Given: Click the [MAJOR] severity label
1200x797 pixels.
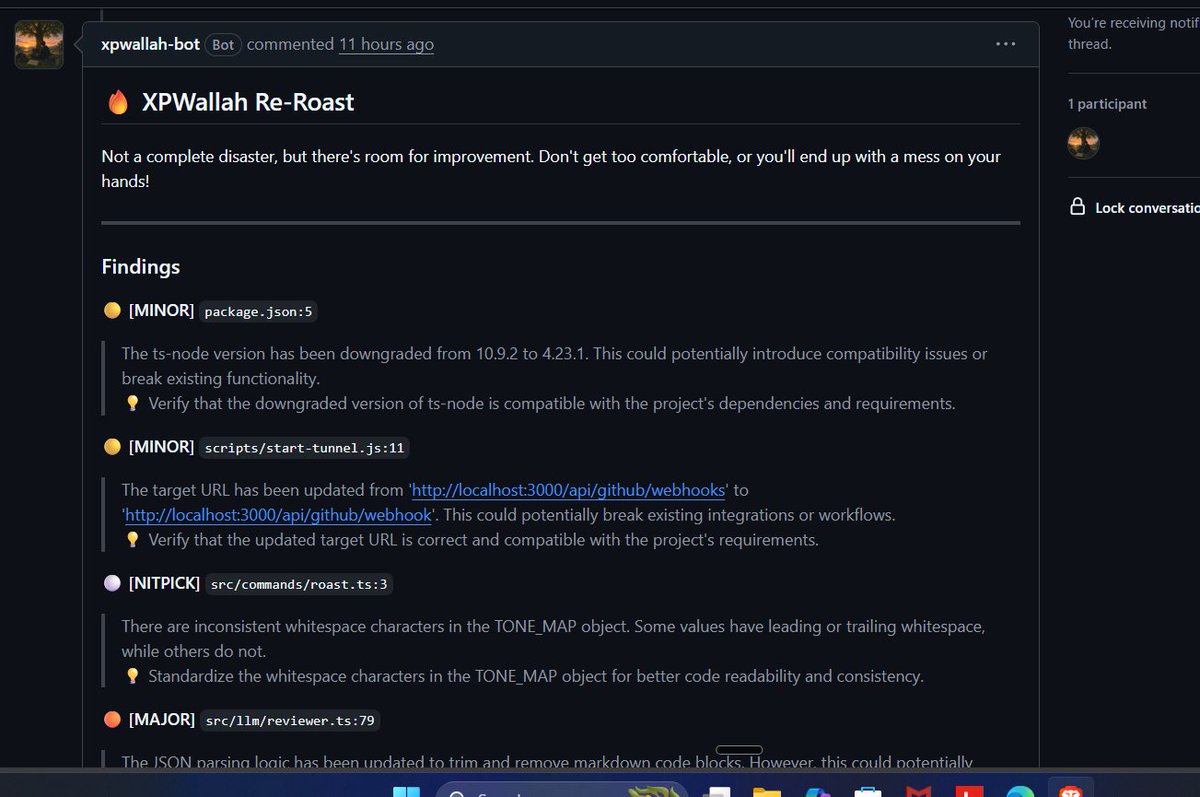Looking at the screenshot, I should 161,719.
